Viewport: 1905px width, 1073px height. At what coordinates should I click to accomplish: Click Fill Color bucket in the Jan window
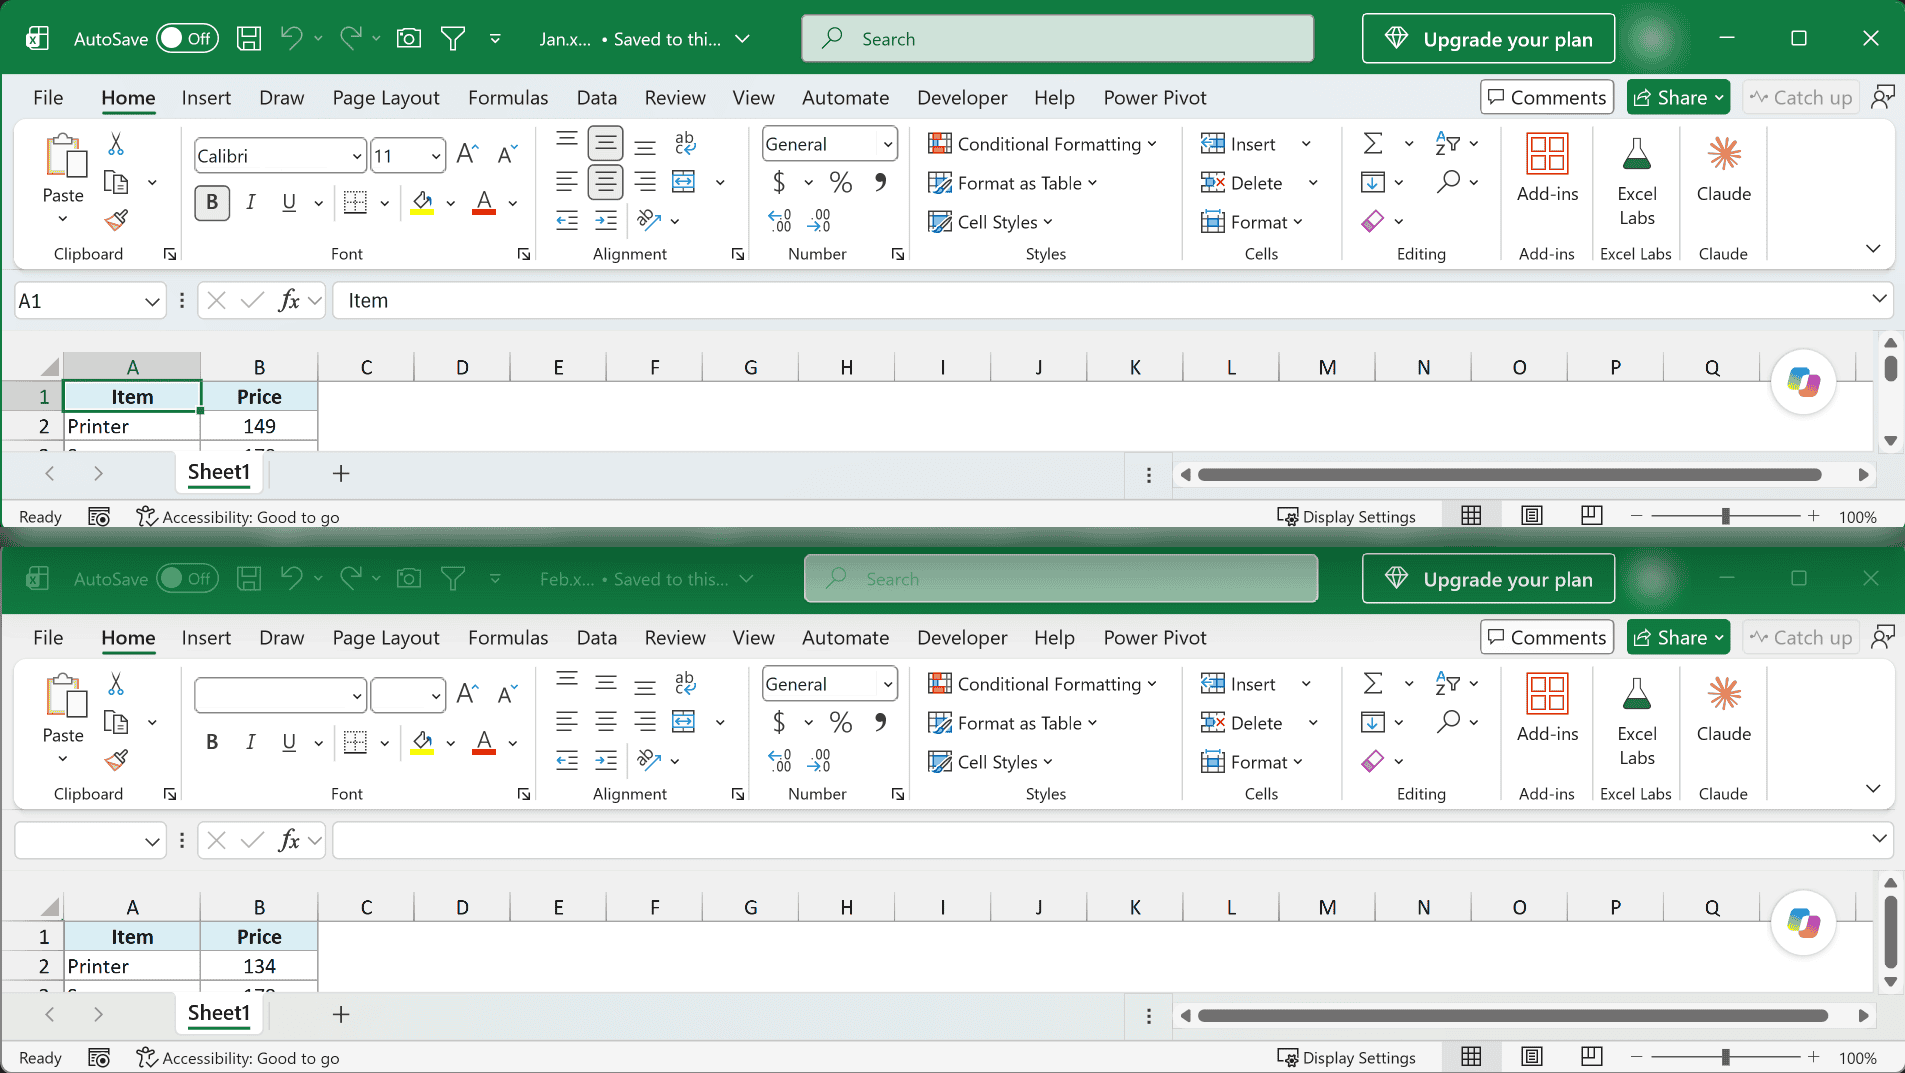point(422,203)
